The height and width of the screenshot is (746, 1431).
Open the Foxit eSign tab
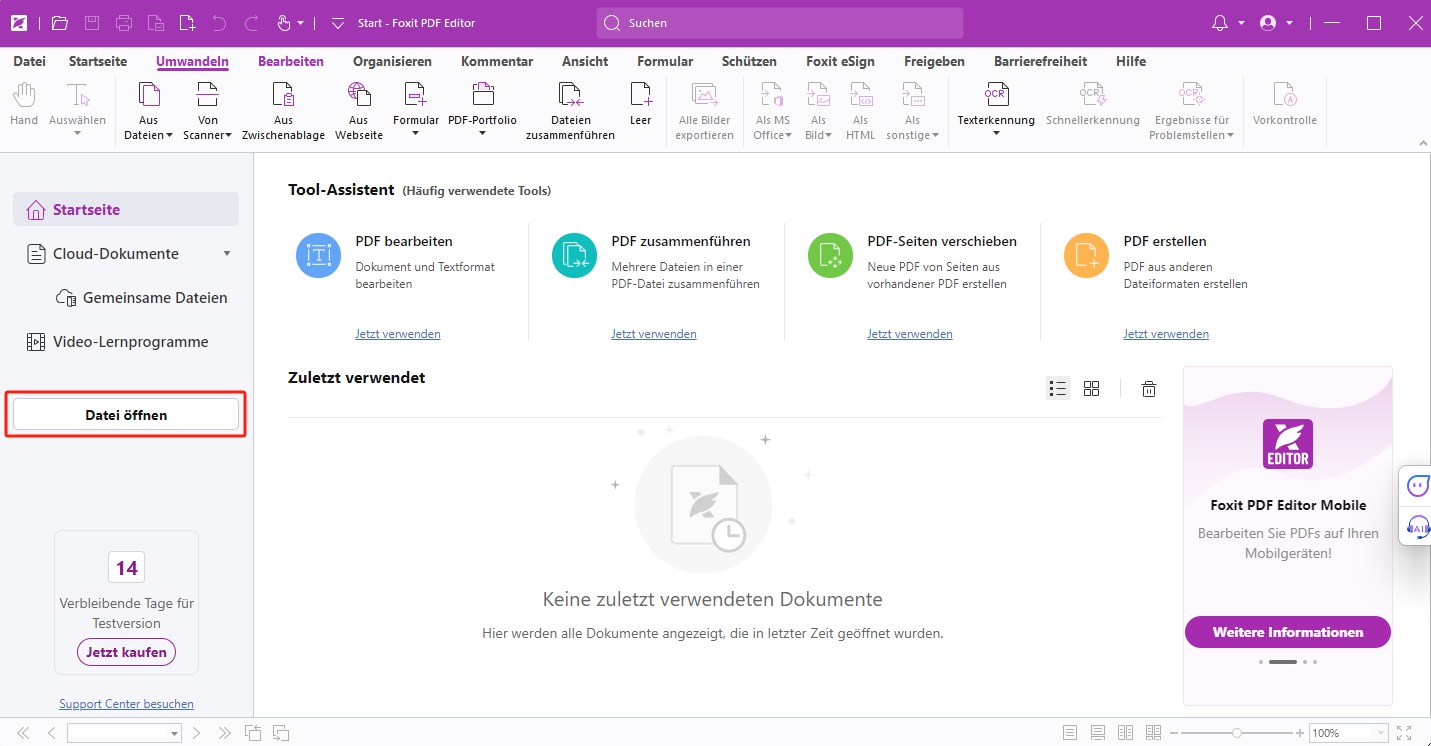[840, 61]
